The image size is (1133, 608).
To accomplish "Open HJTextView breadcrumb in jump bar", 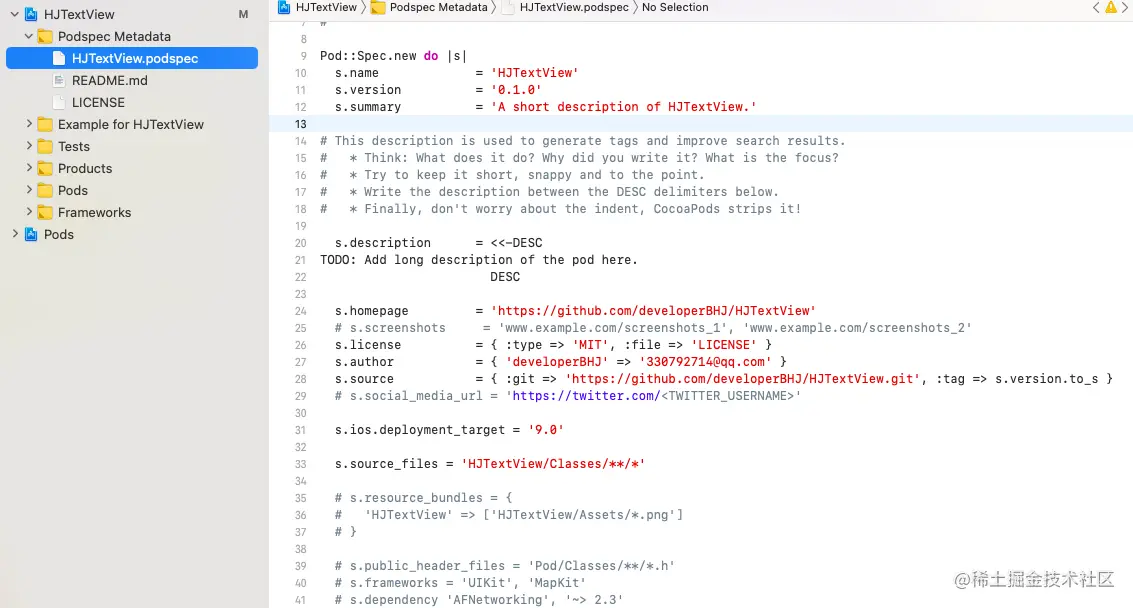I will click(326, 7).
